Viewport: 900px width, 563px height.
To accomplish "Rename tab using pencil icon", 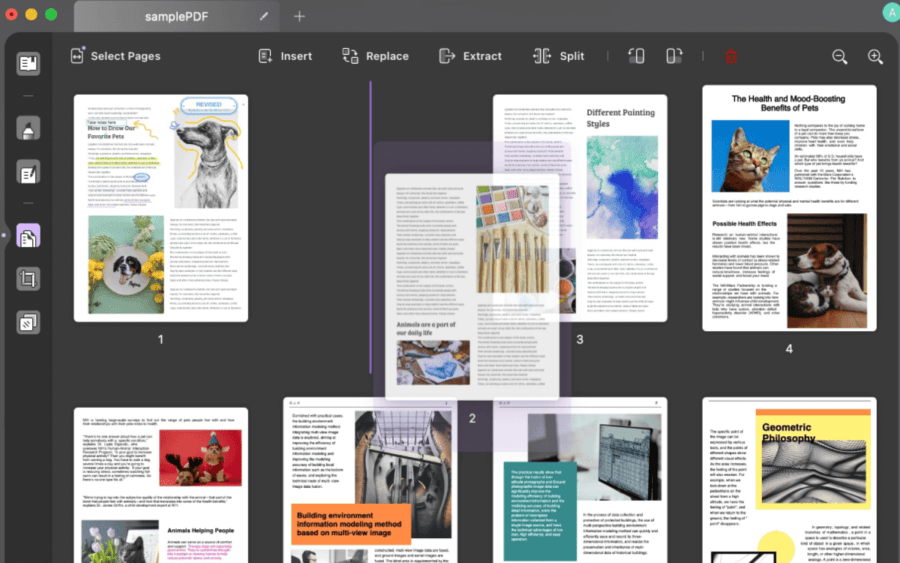I will point(263,16).
